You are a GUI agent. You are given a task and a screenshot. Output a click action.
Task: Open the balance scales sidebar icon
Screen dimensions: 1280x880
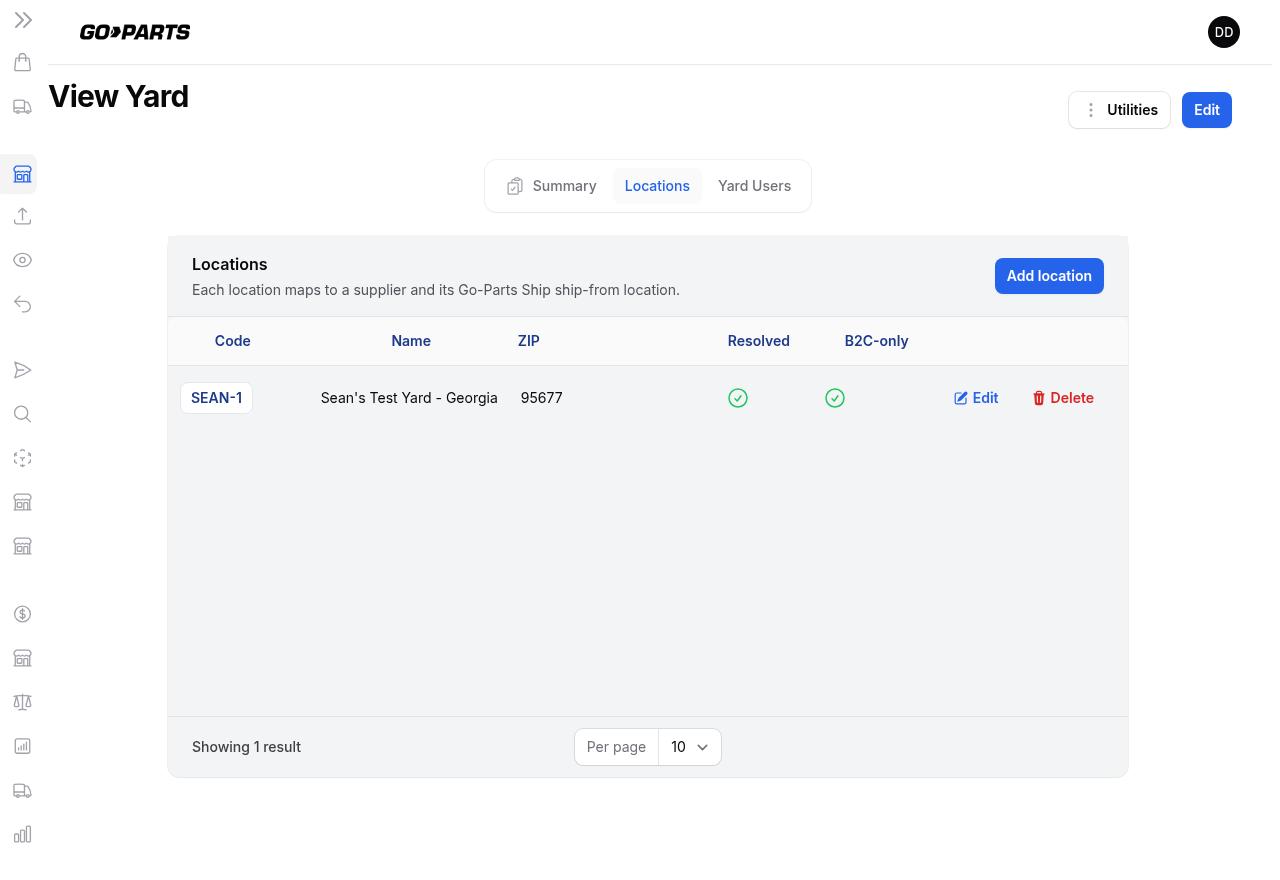click(x=23, y=702)
